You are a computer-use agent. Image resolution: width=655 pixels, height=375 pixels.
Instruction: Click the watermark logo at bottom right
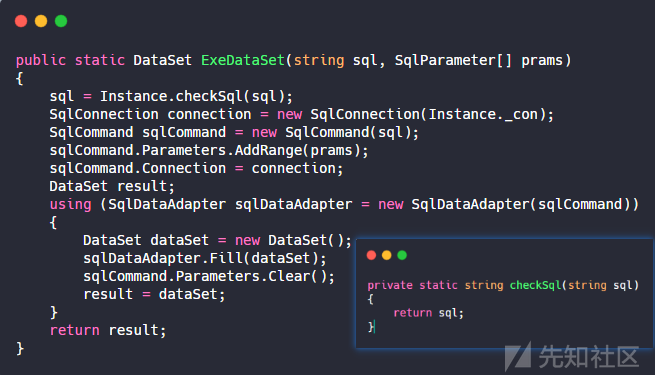(571, 357)
